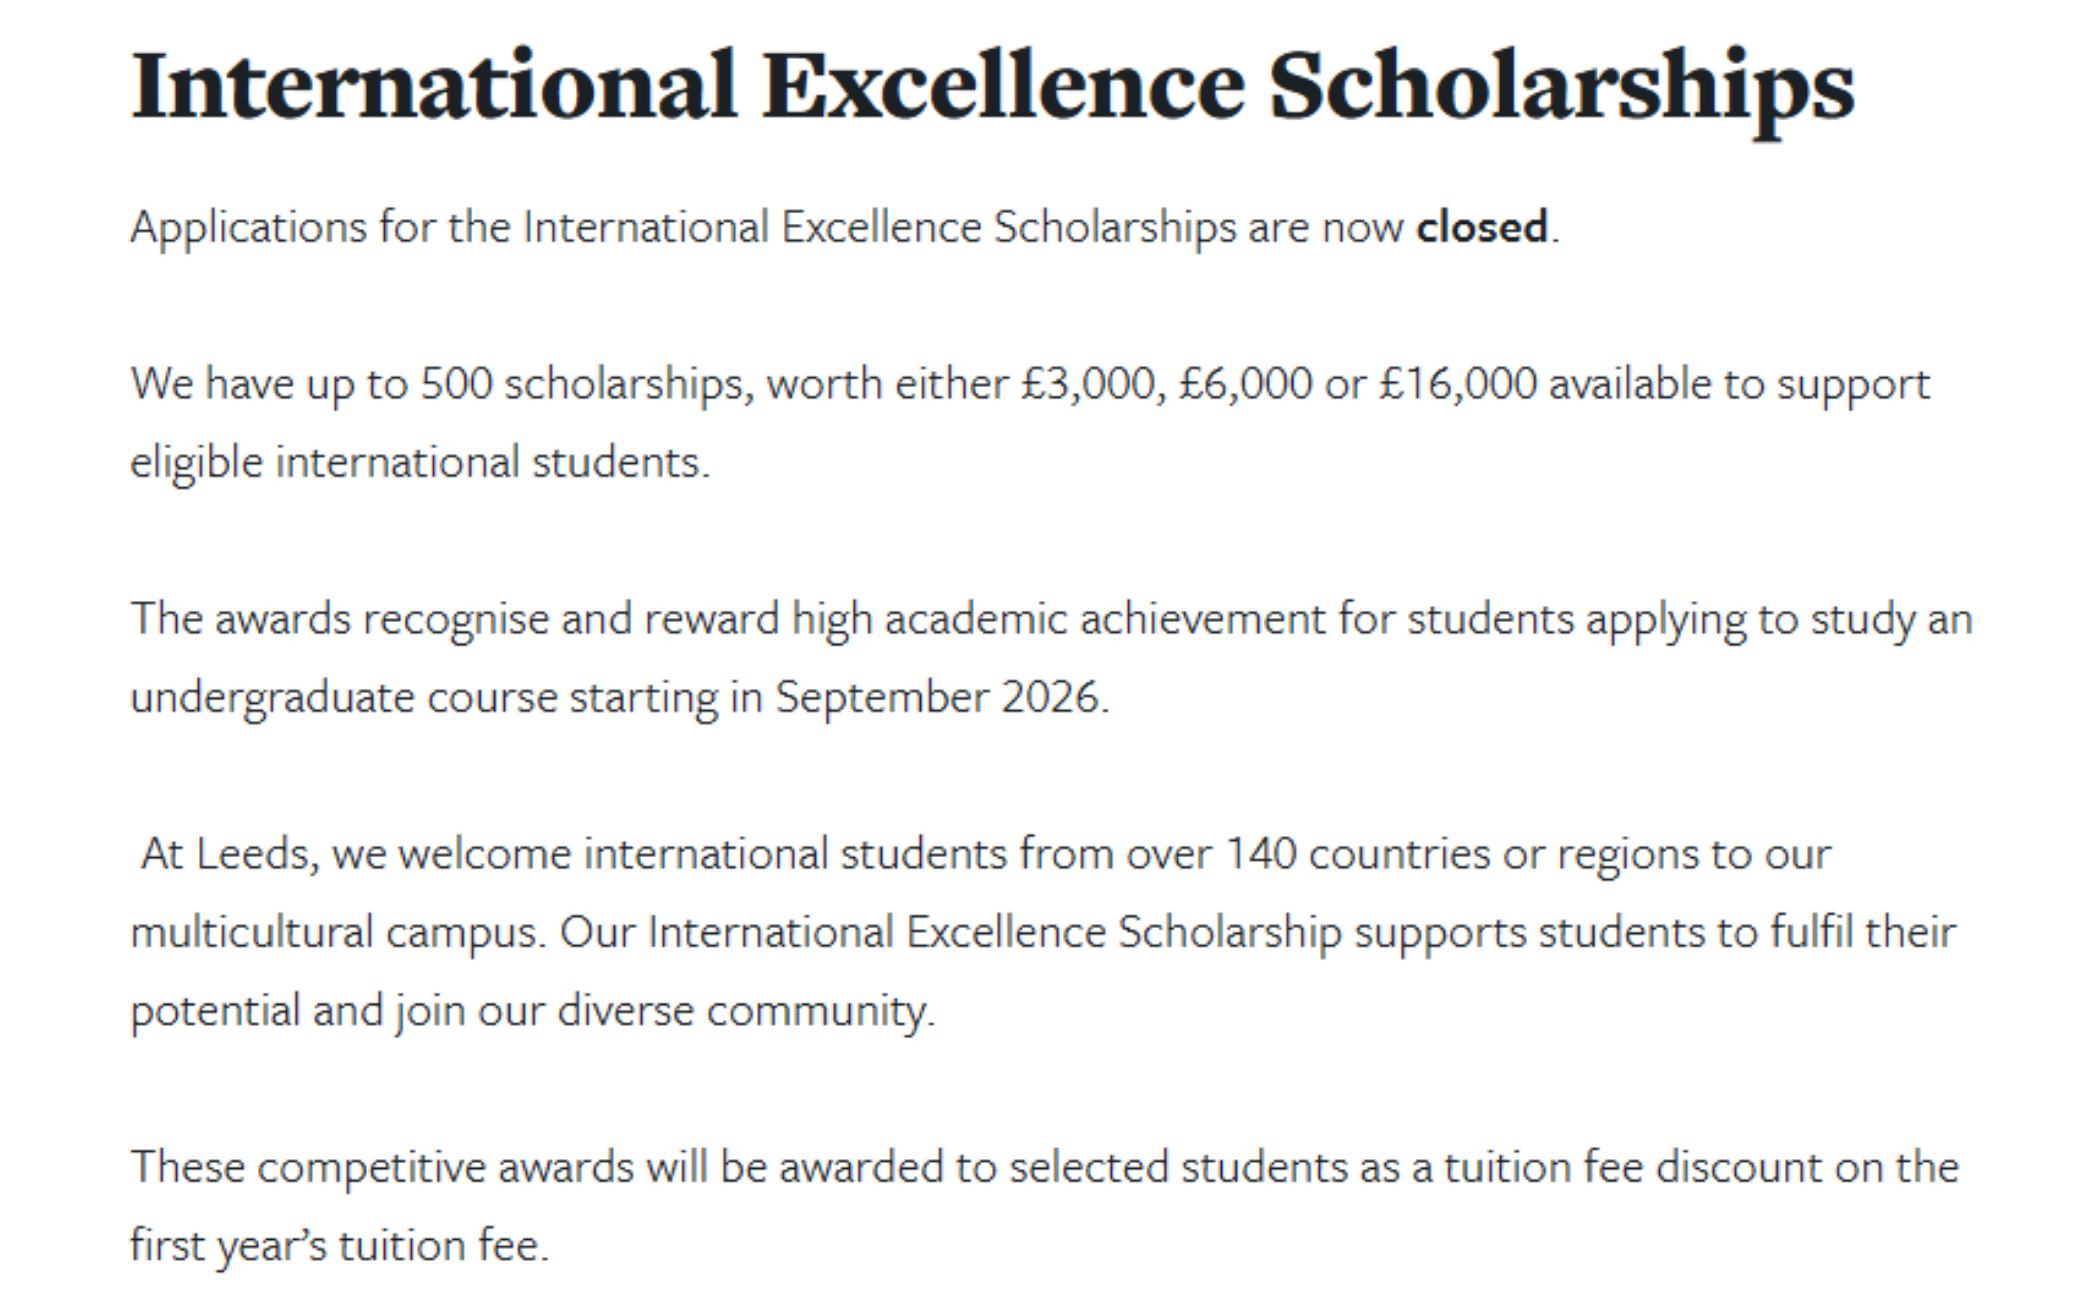Click the number "500" before scholarships
Viewport: 2093px width, 1314px height.
(x=456, y=384)
